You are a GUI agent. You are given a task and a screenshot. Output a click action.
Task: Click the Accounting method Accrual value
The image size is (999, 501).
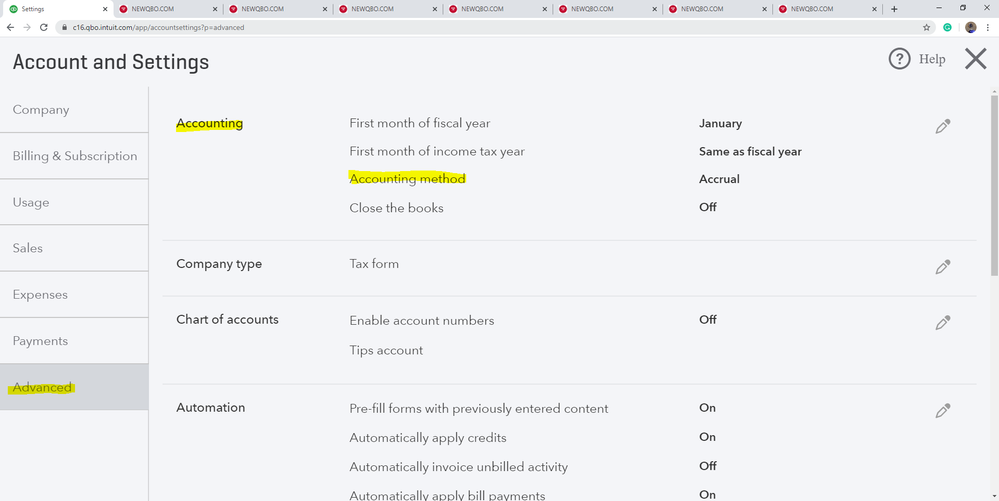719,180
